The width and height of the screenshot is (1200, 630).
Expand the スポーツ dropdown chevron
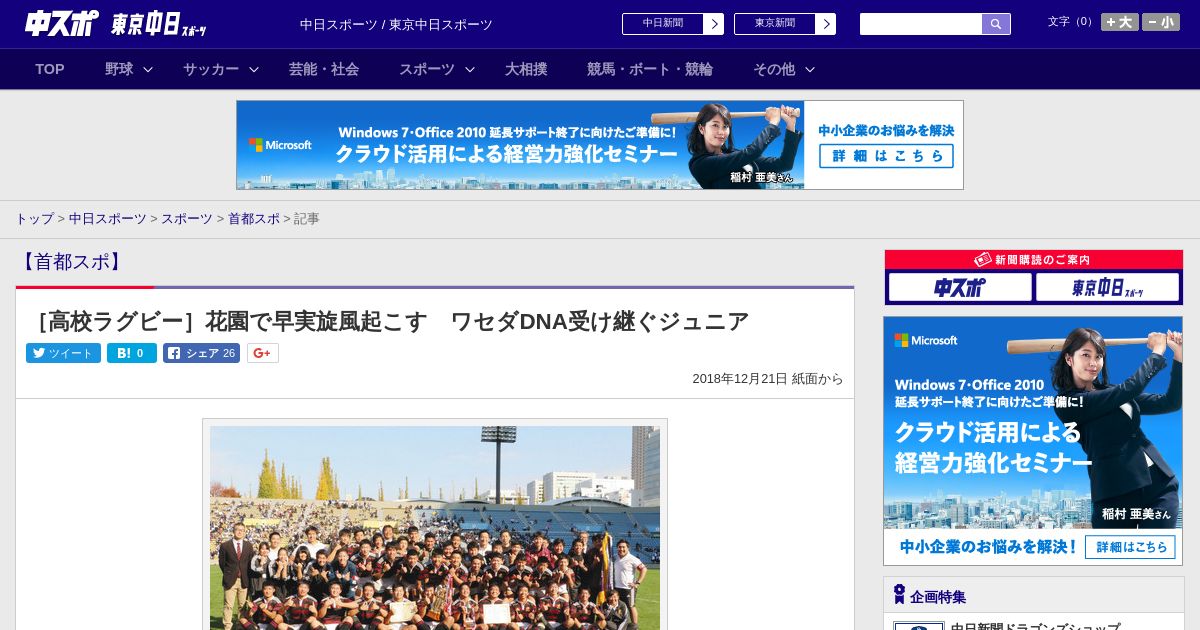click(x=470, y=69)
